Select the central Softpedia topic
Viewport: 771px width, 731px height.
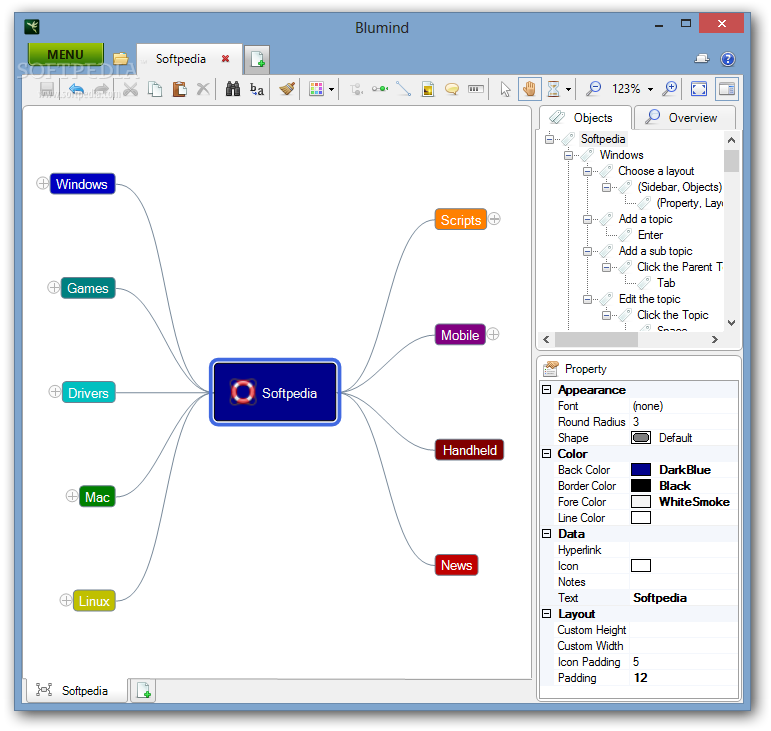pos(275,392)
